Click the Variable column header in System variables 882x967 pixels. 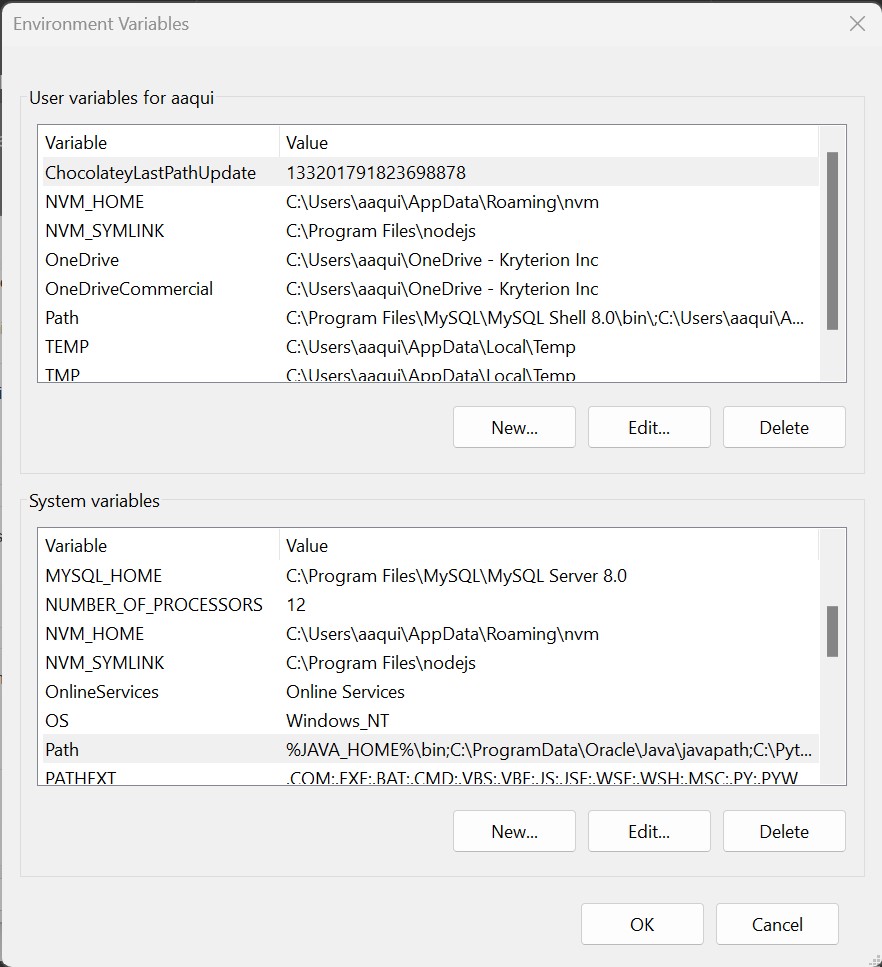click(150, 545)
